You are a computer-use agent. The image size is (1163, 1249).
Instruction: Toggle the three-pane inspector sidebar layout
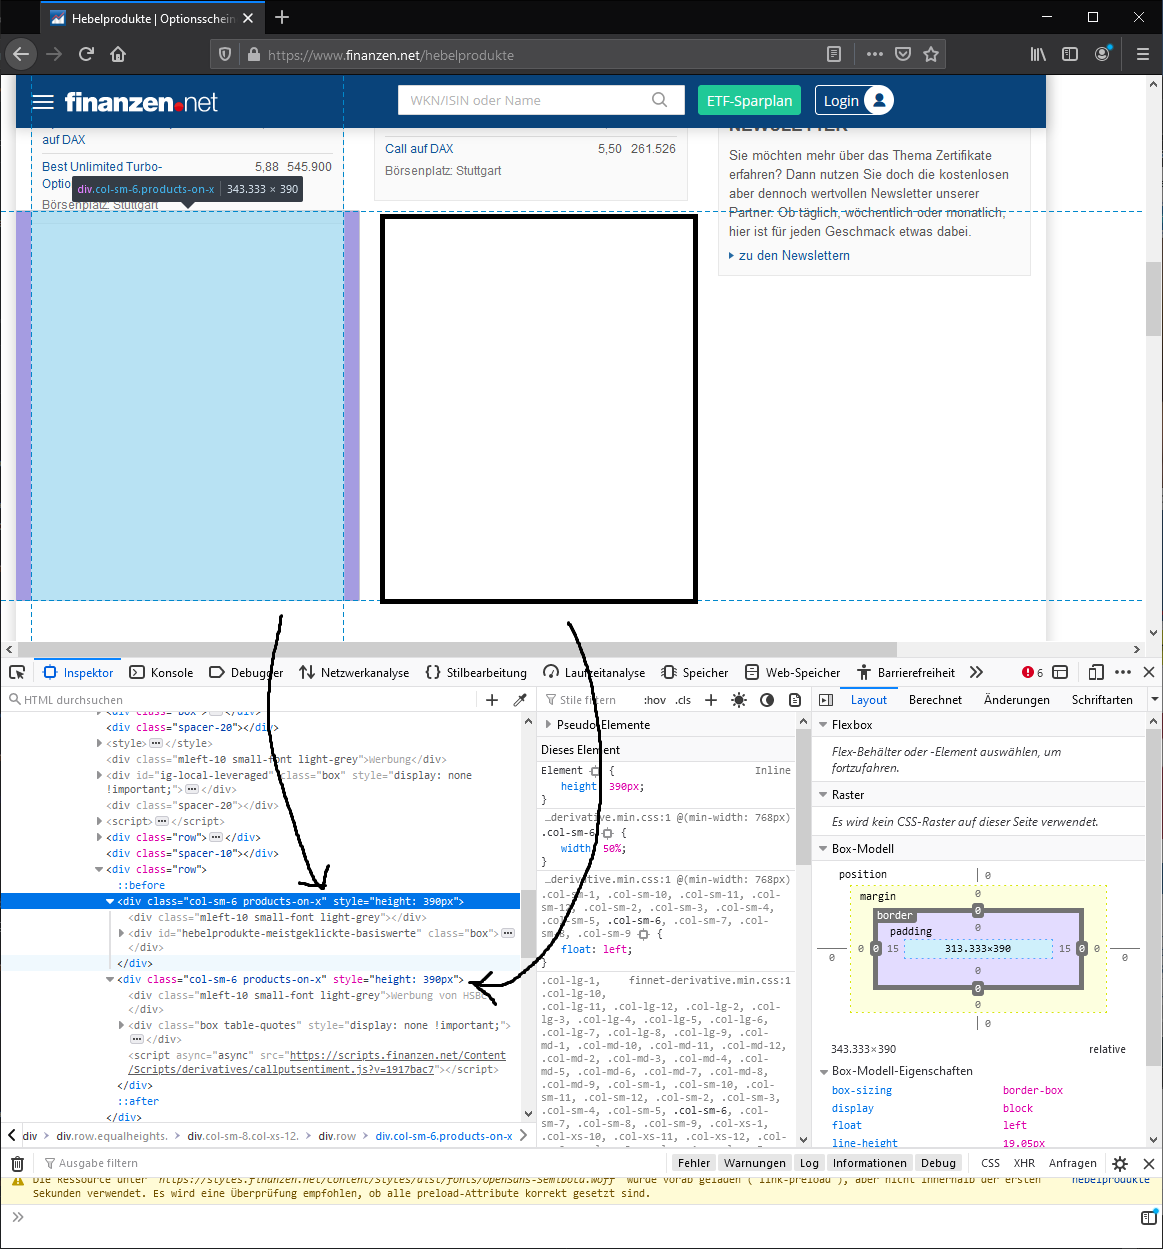[x=826, y=700]
